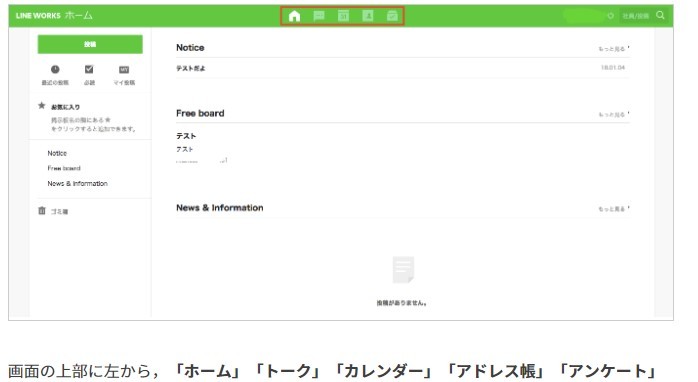Open My posts MY icon
Screen dimensions: 698x382
(x=124, y=69)
